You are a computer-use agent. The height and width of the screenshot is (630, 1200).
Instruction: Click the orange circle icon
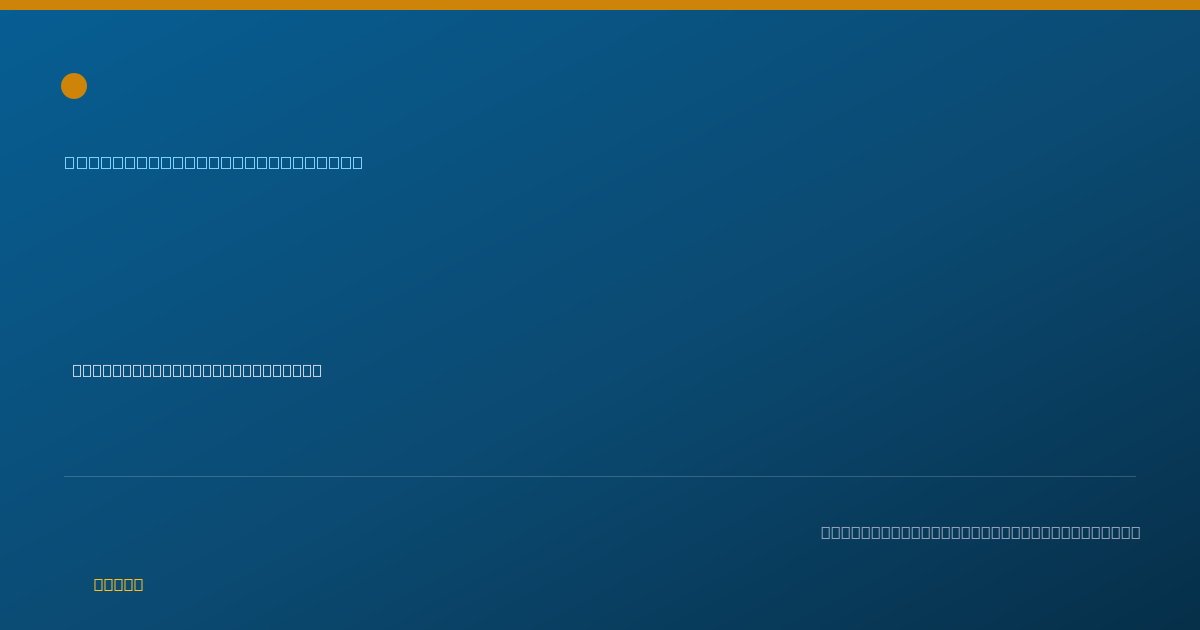(74, 86)
